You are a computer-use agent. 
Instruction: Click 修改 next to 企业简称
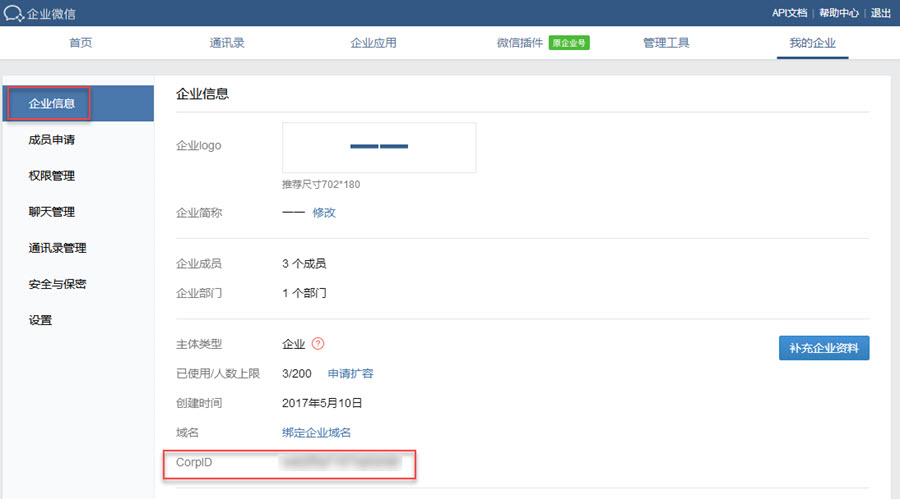click(324, 212)
